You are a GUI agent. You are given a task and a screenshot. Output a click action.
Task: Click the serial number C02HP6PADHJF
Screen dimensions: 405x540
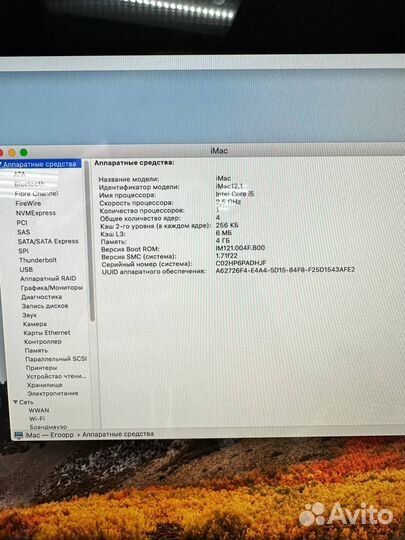click(241, 263)
